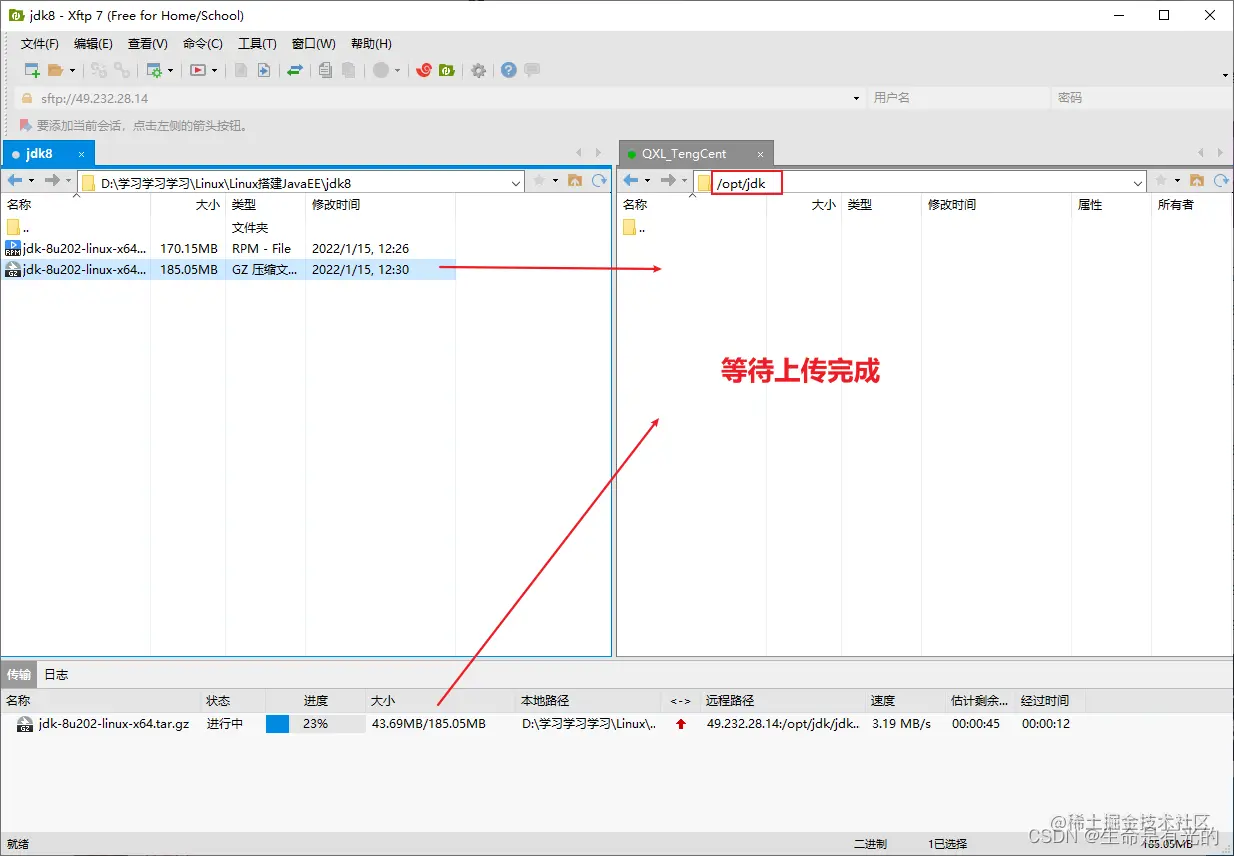The image size is (1234, 856).
Task: Open the 文件(F) menu
Action: (40, 44)
